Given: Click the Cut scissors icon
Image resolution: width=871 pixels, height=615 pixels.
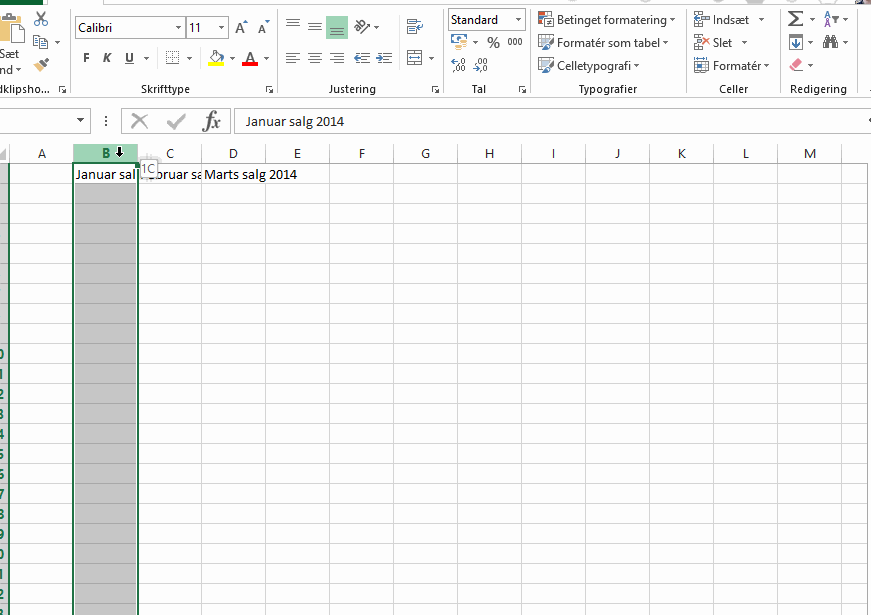Looking at the screenshot, I should pos(41,19).
